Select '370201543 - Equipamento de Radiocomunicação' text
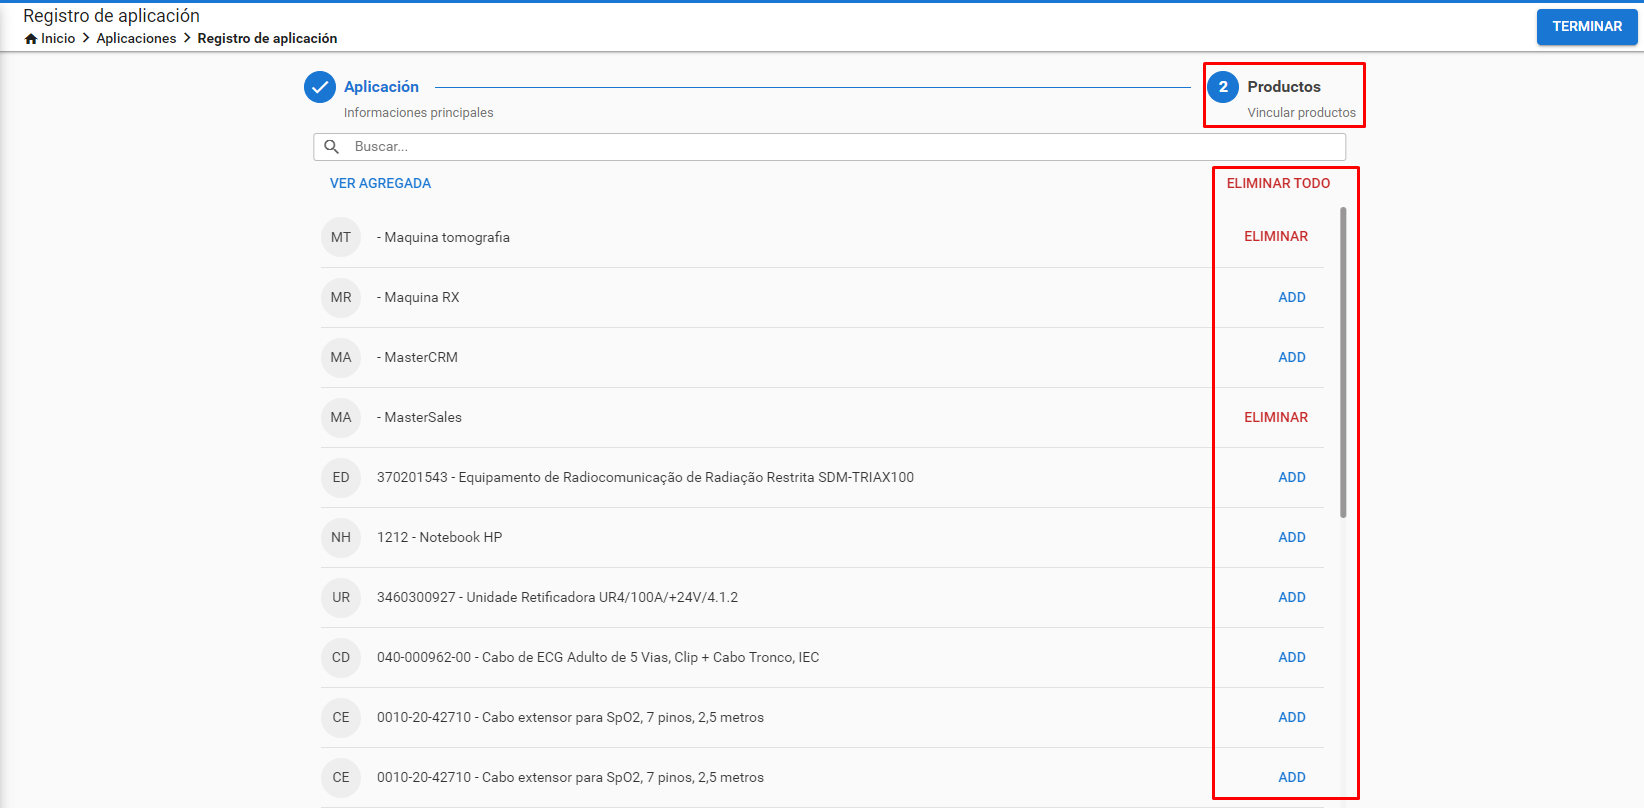 click(645, 477)
